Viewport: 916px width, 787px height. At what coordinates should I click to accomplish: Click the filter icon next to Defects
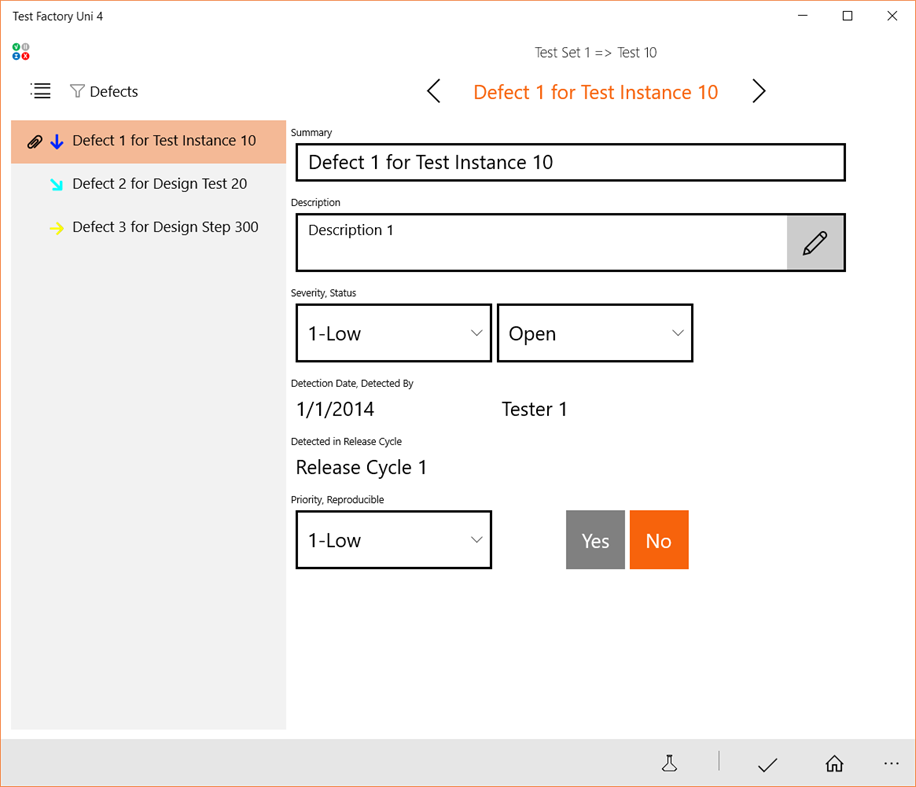pyautogui.click(x=77, y=91)
